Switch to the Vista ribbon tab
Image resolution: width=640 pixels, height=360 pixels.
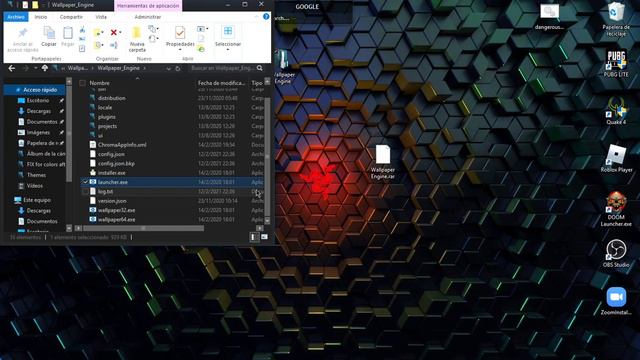[x=101, y=17]
